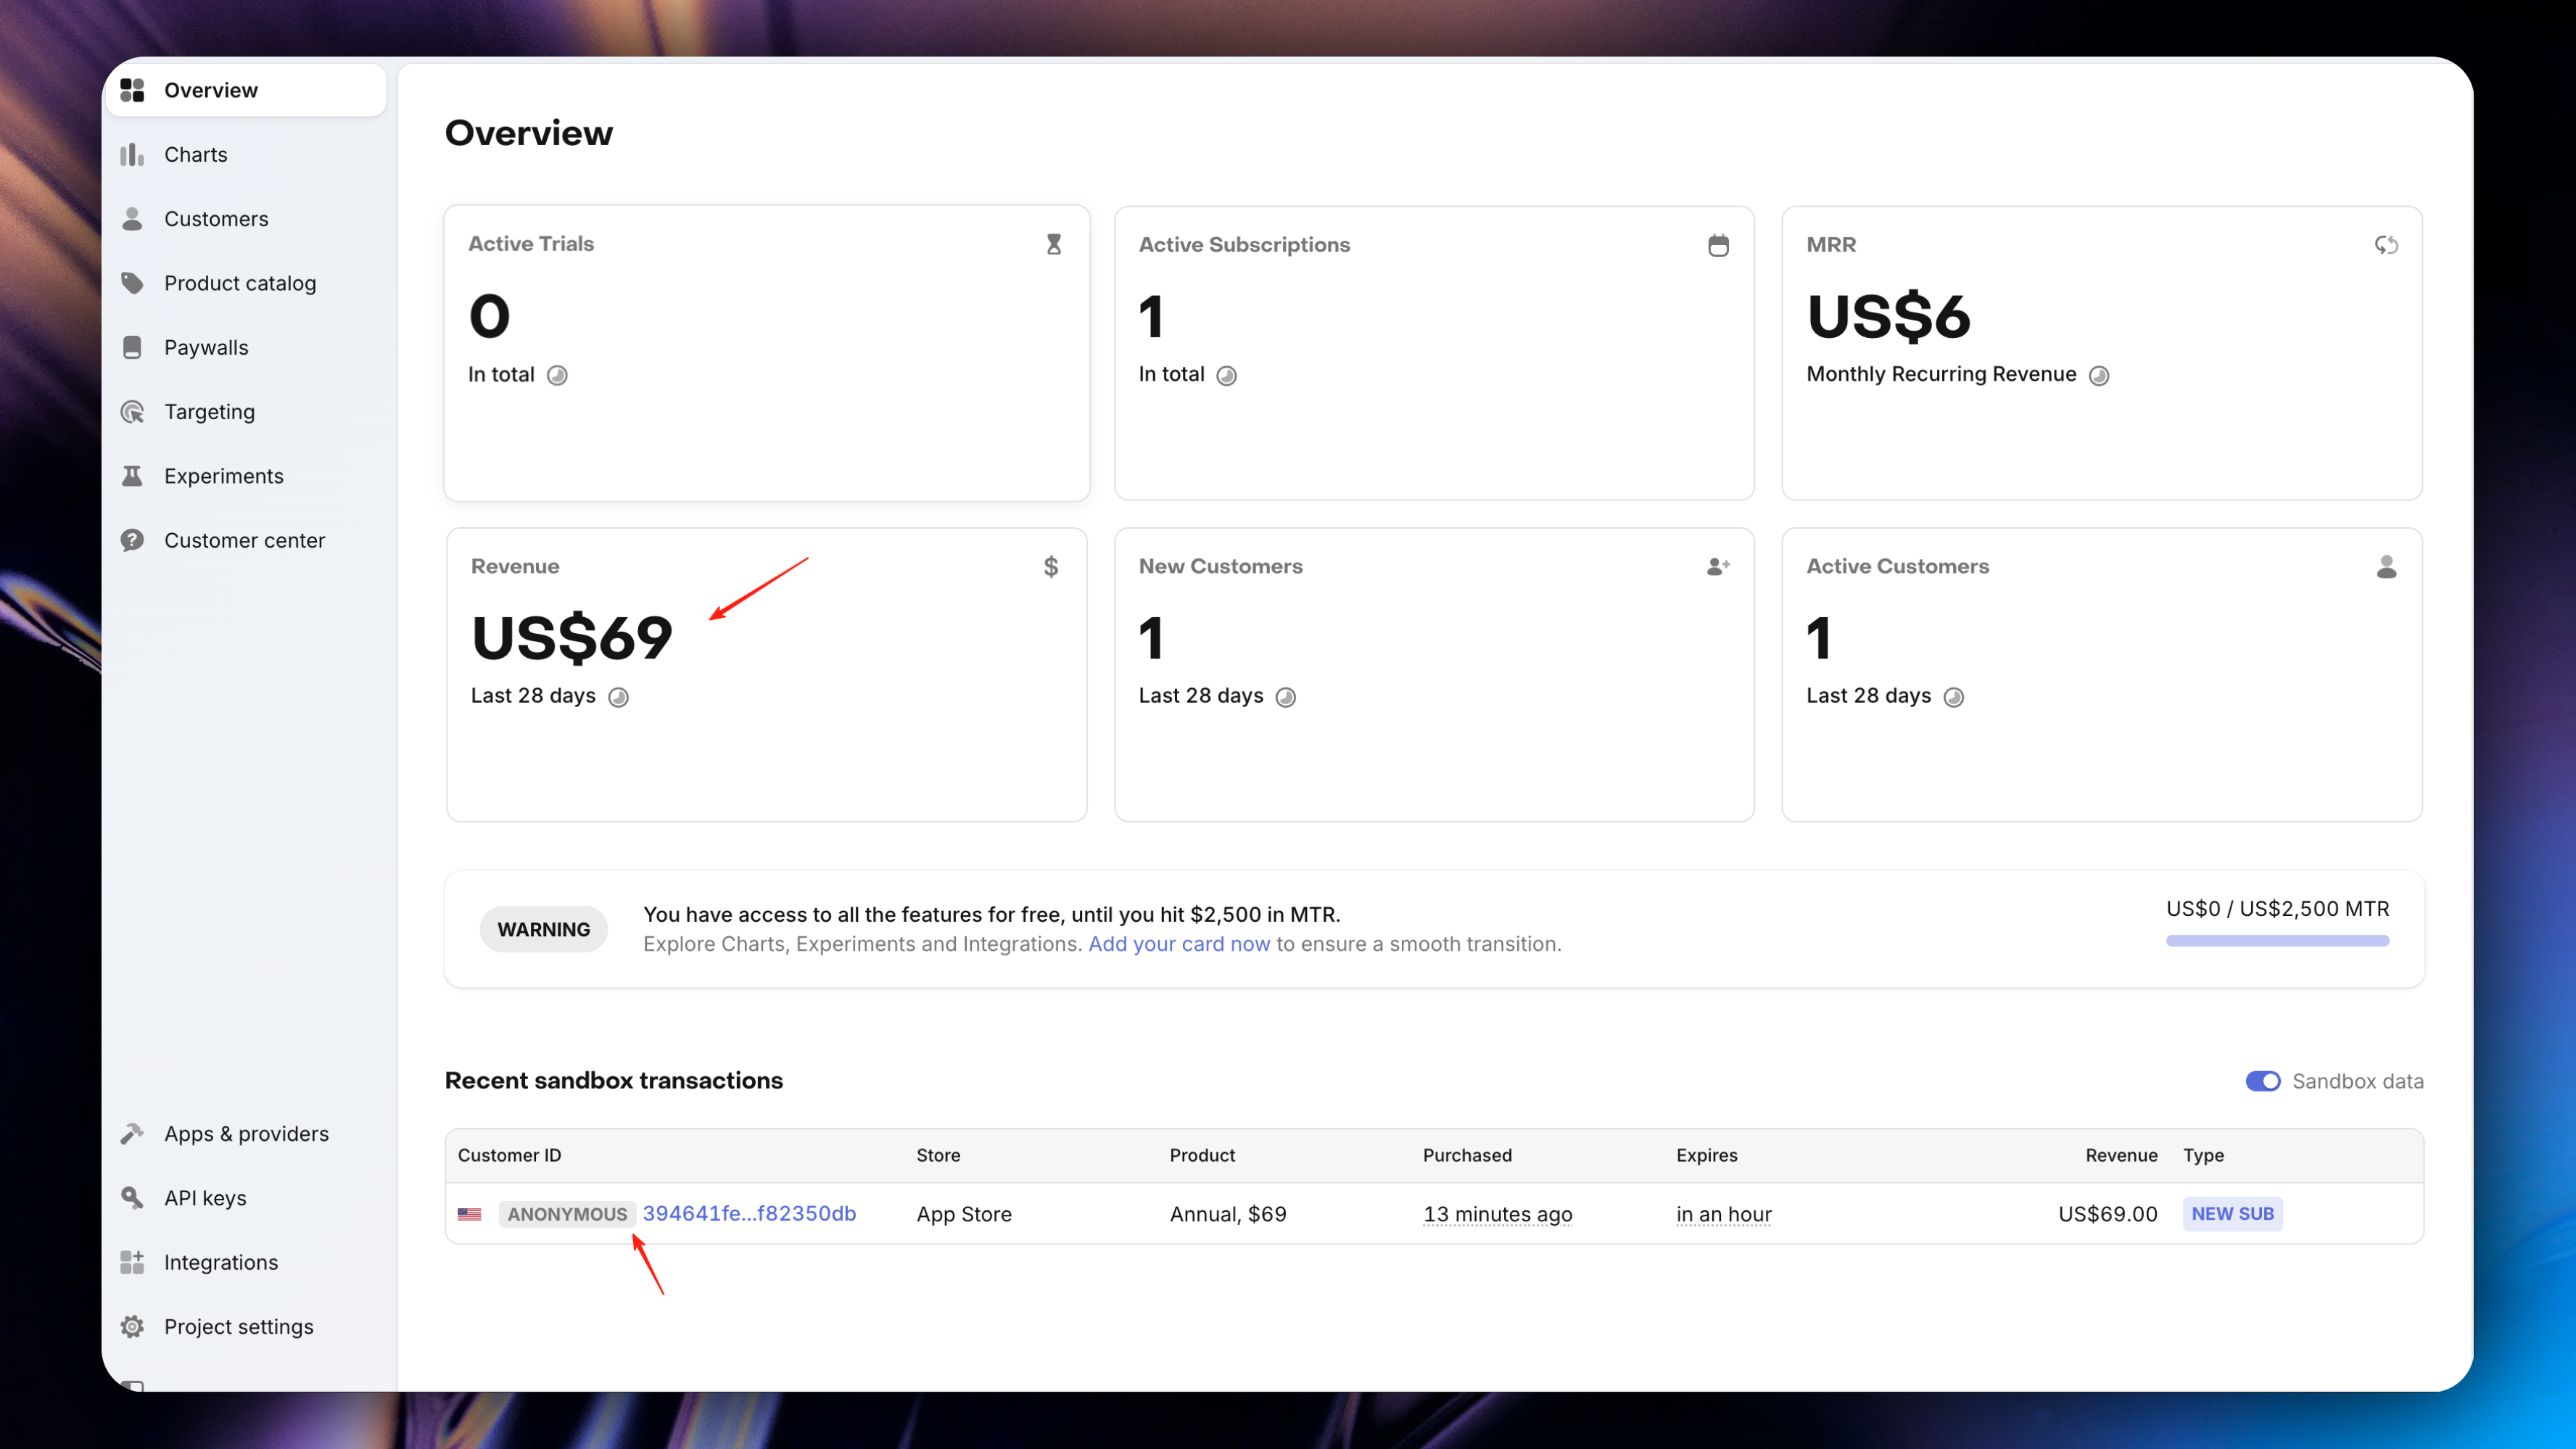Click the hourglass icon on Active Trials
2576x1449 pixels.
pyautogui.click(x=1053, y=245)
